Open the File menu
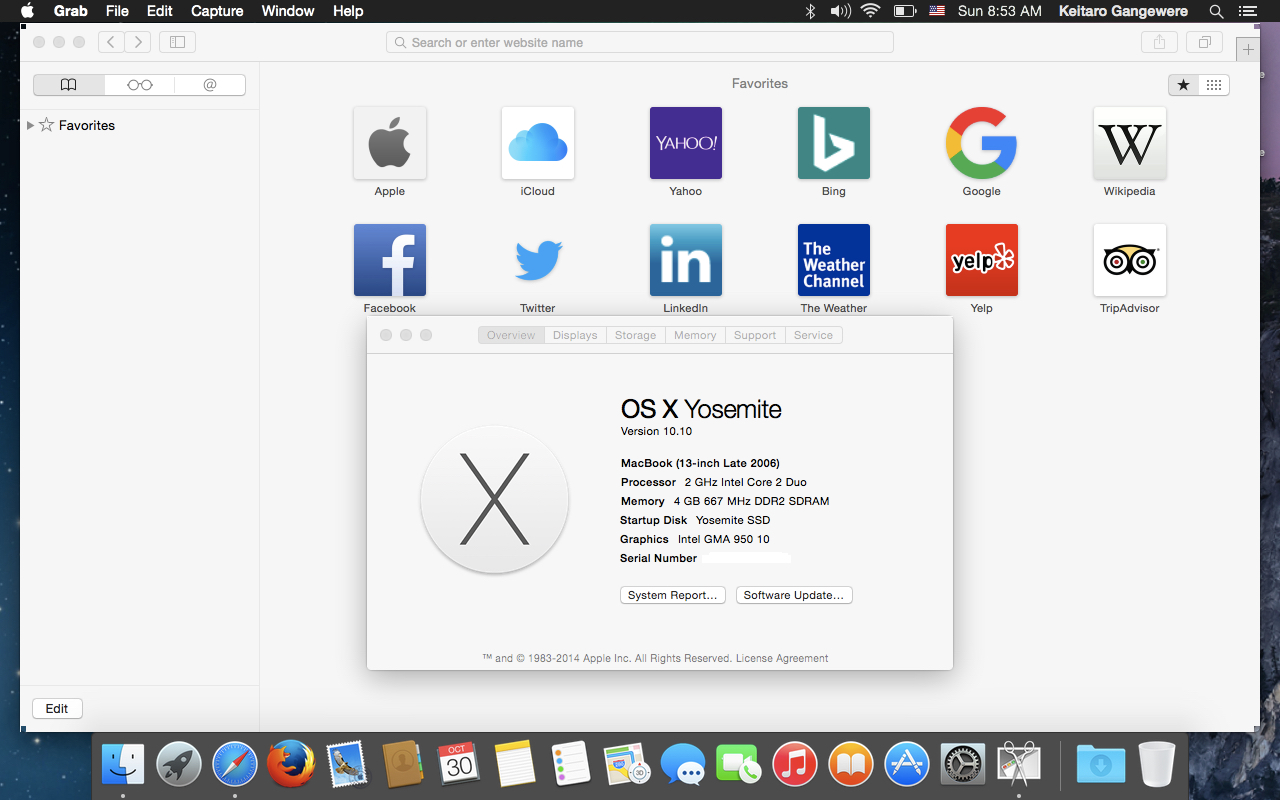This screenshot has height=800, width=1280. (x=117, y=11)
